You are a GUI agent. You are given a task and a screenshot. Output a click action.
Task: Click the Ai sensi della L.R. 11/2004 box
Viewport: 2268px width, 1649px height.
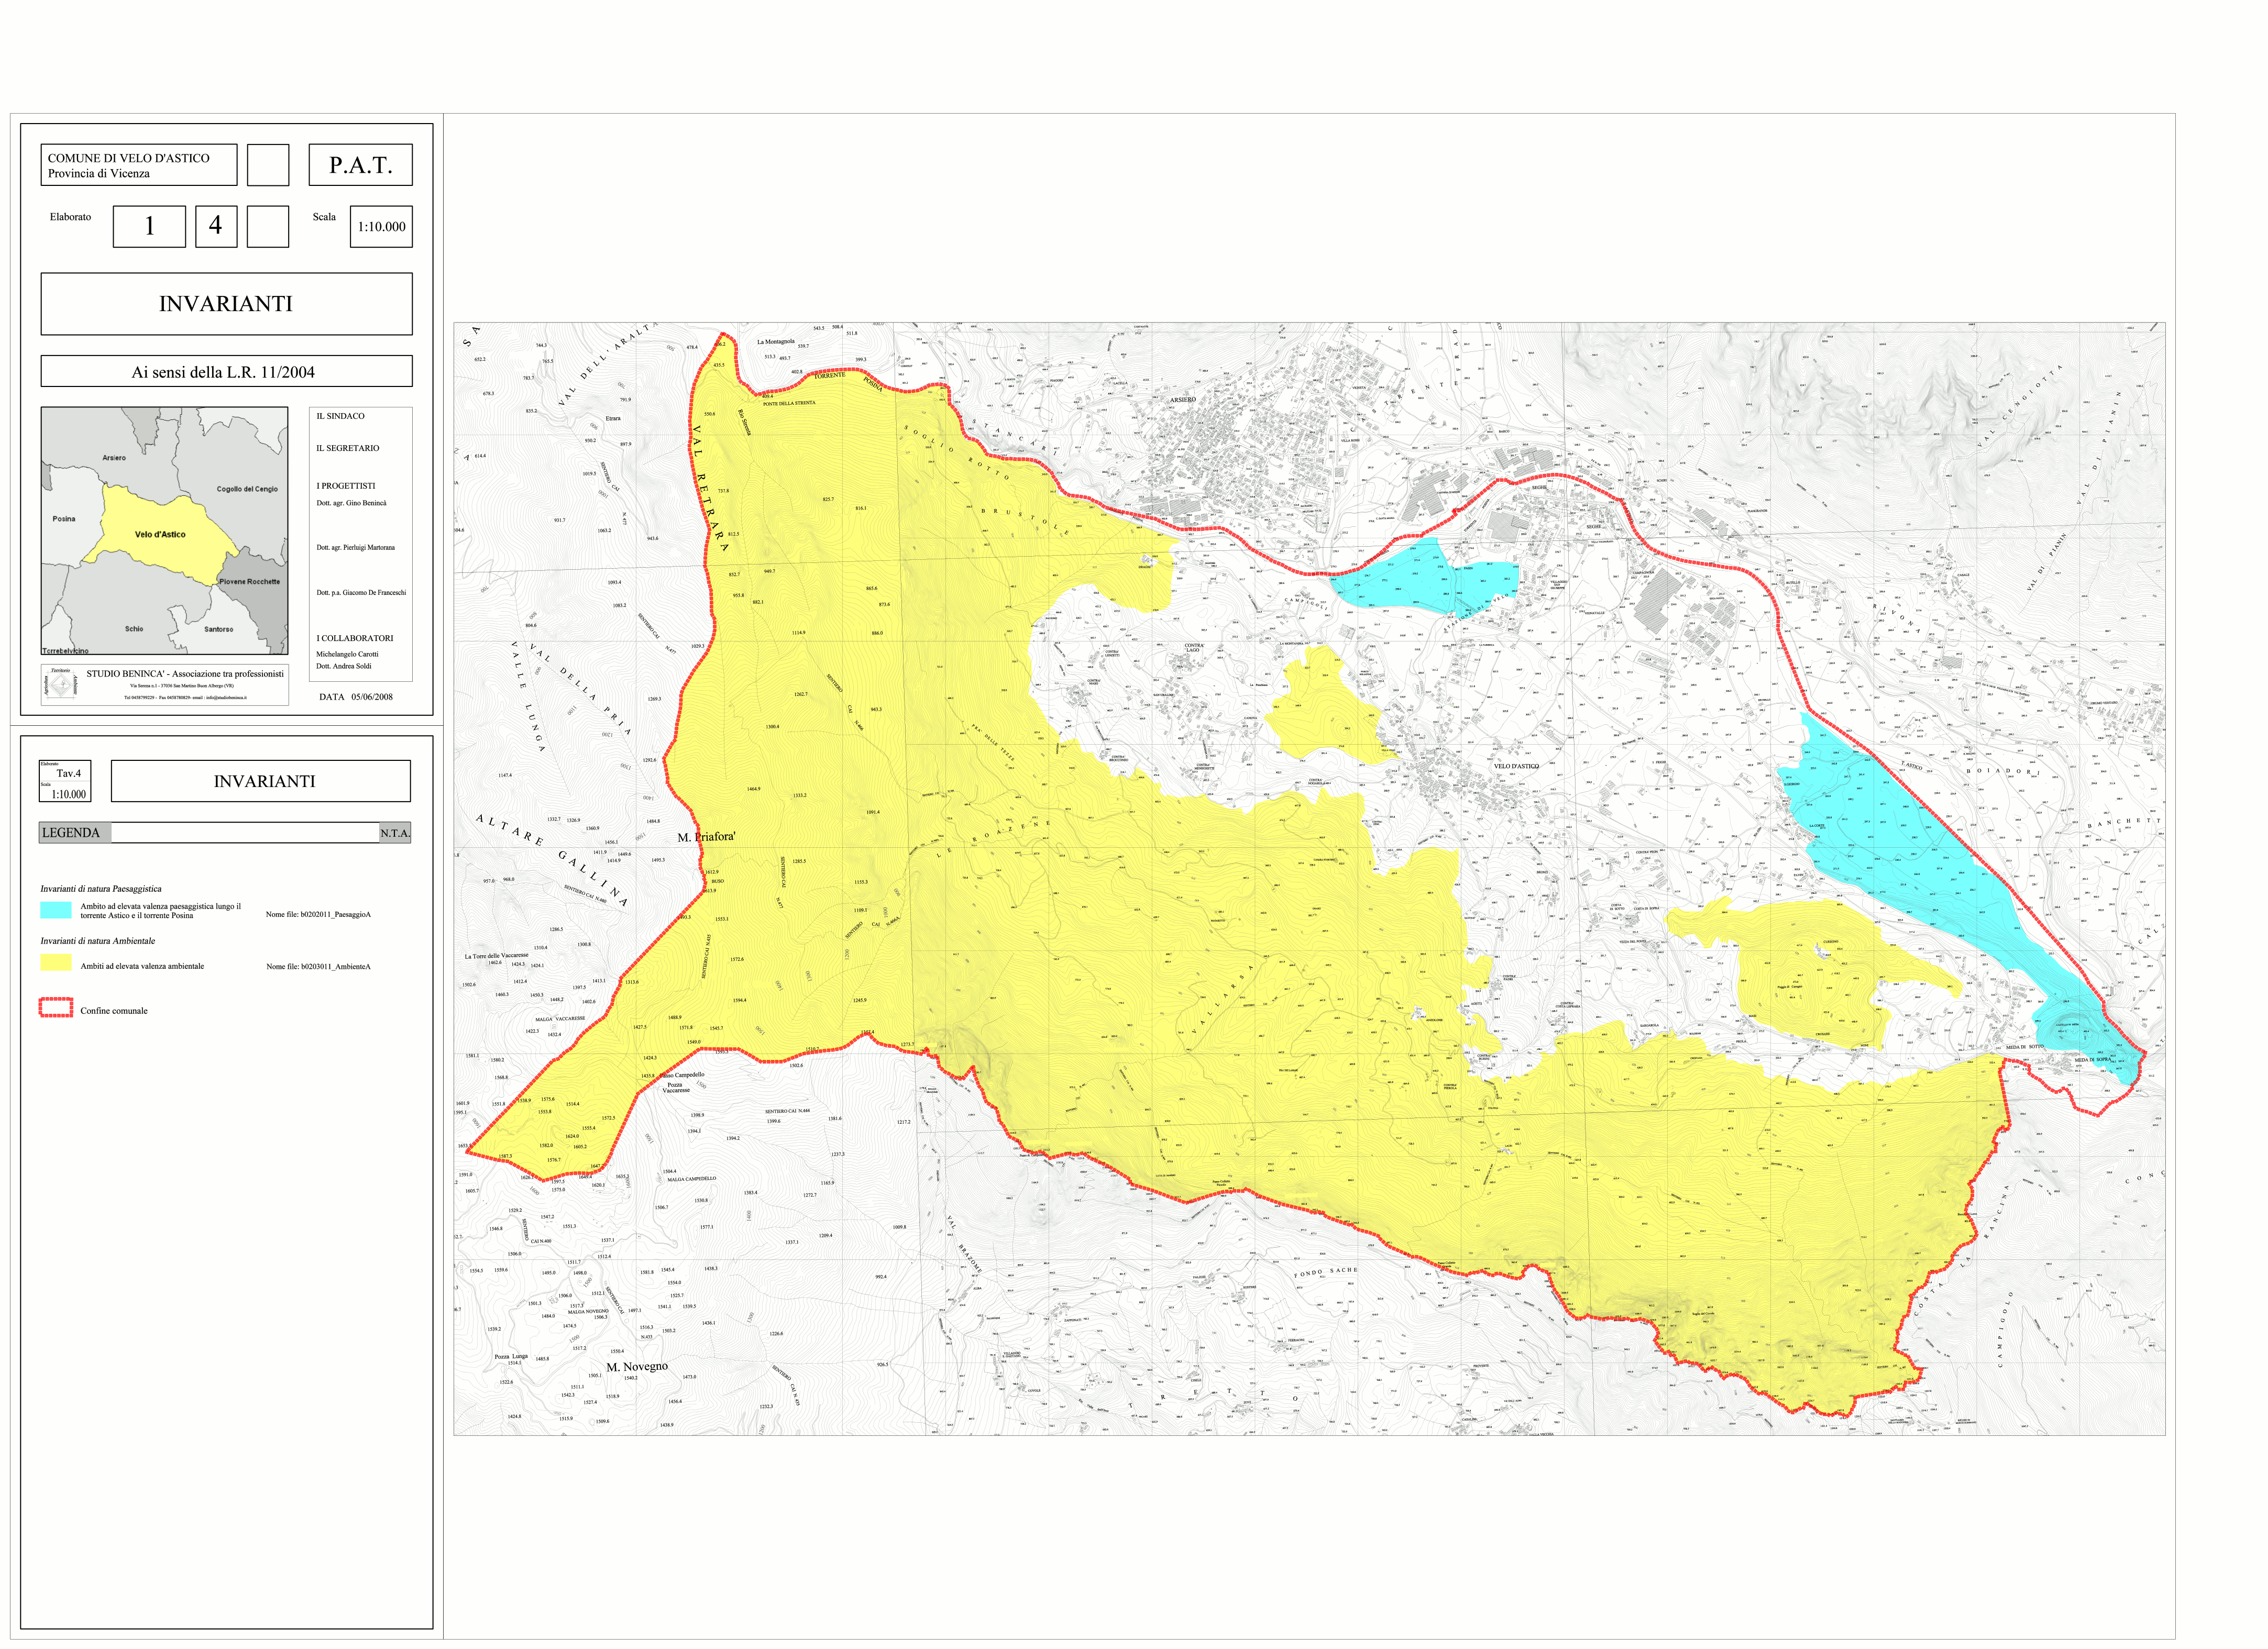click(x=226, y=372)
